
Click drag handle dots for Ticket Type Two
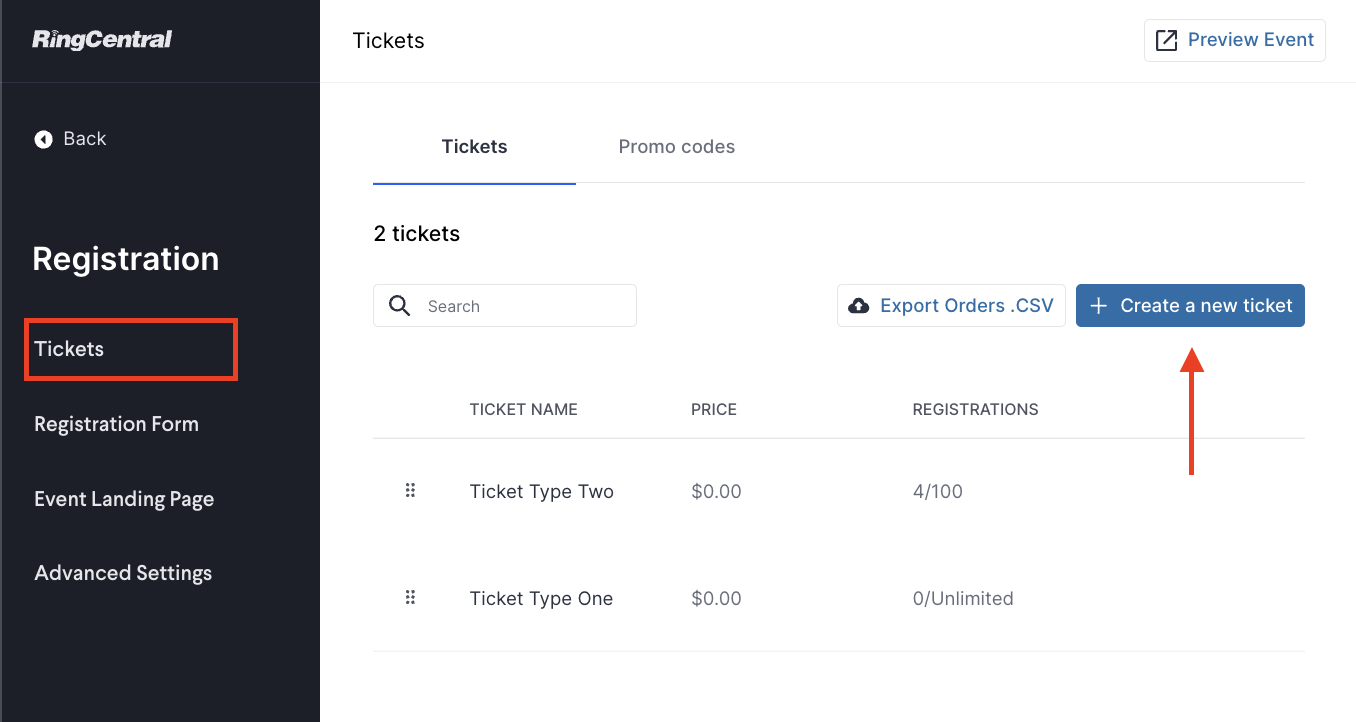(x=410, y=491)
